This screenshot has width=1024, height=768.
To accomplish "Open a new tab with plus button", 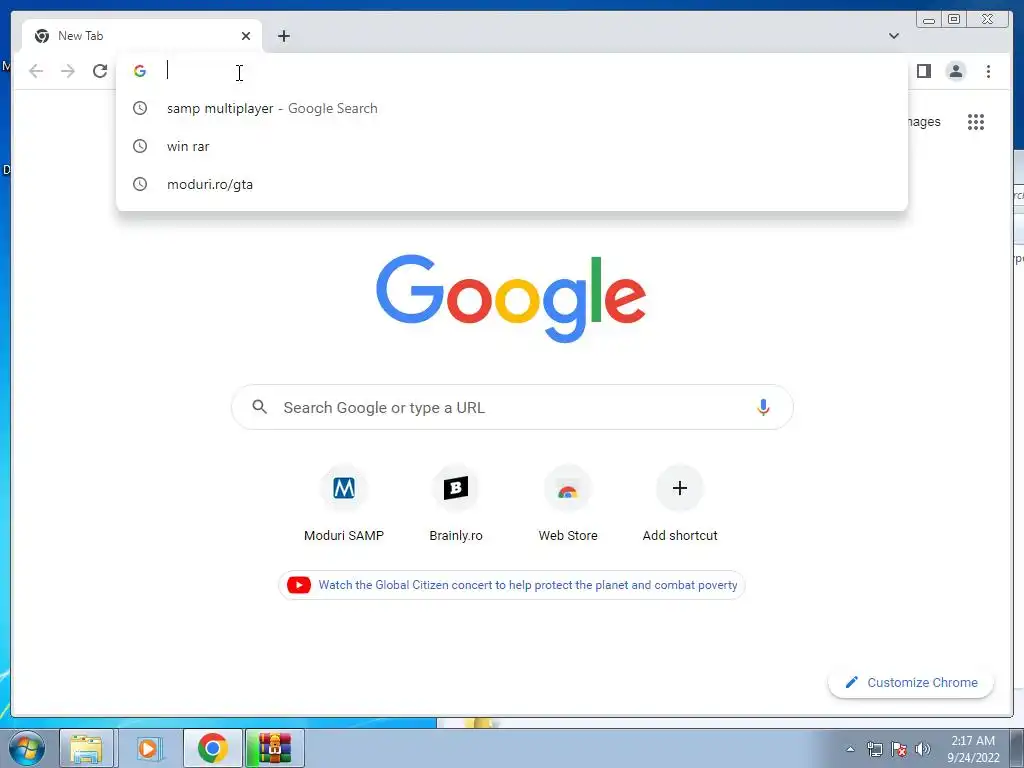I will (283, 36).
